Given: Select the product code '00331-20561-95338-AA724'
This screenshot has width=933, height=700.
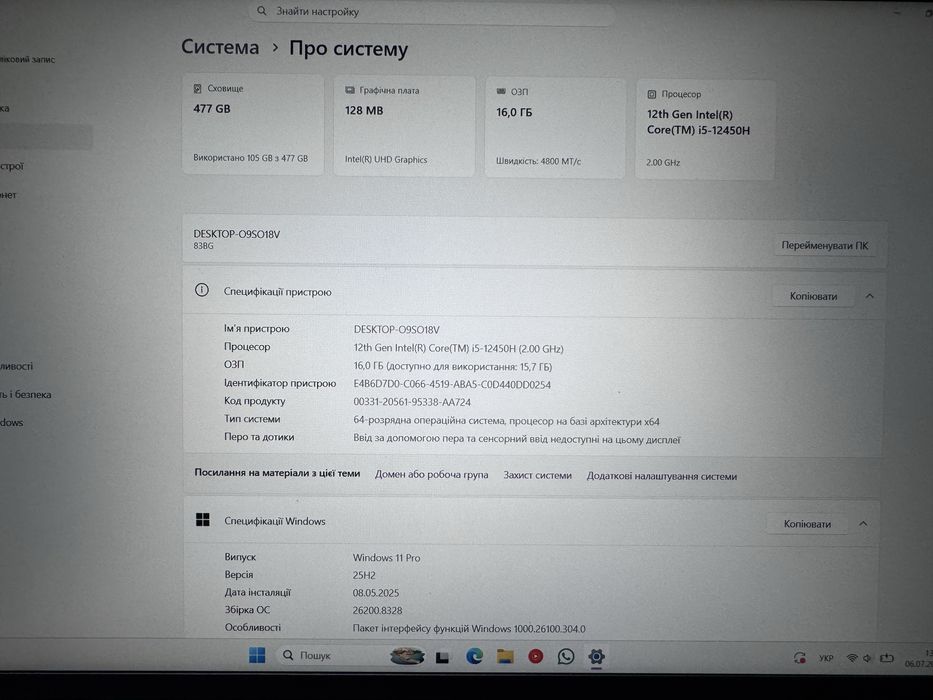Looking at the screenshot, I should pos(412,402).
